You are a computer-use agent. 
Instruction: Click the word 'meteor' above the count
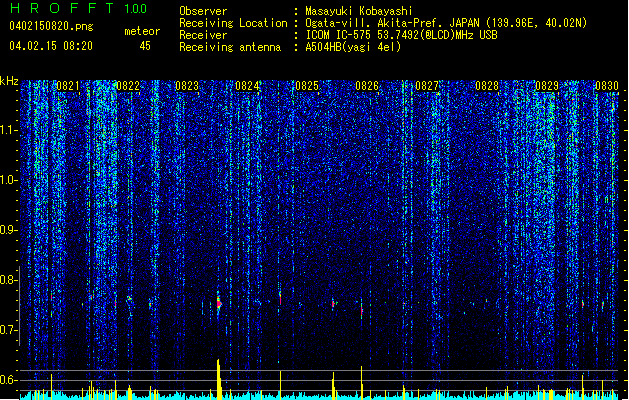142,31
